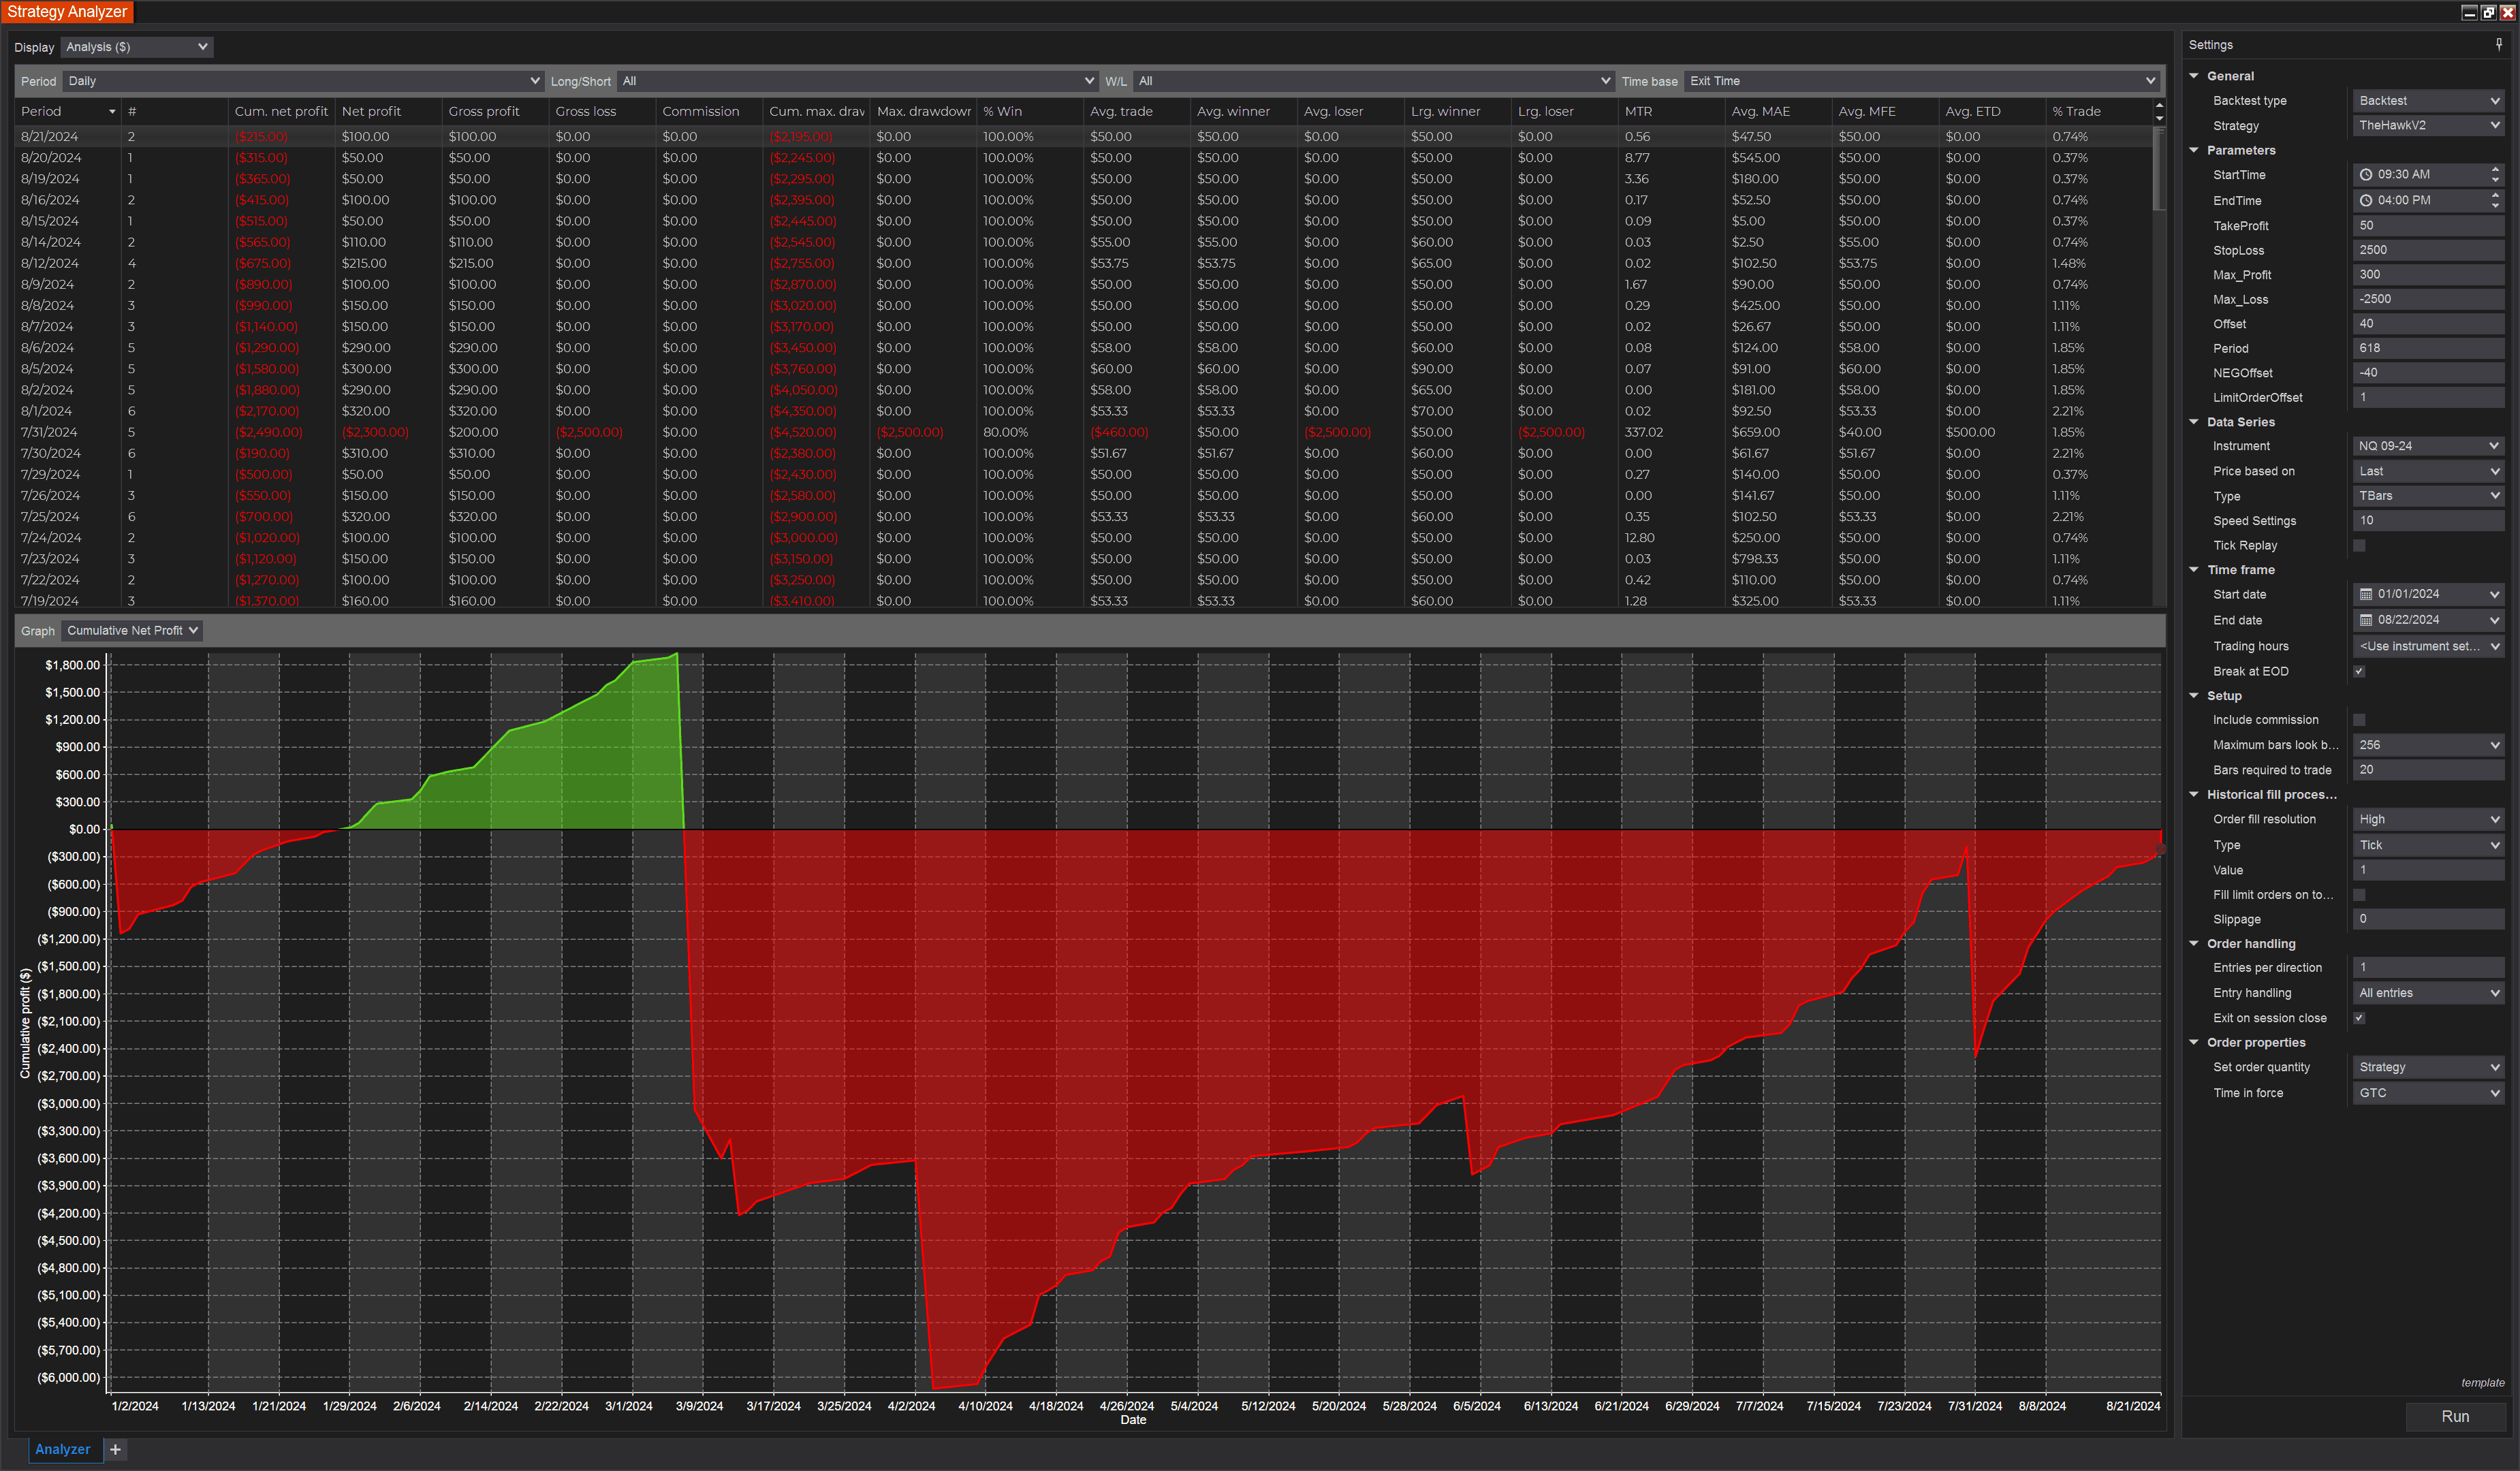
Task: Select the 8/21/2024 row
Action: (1084, 136)
